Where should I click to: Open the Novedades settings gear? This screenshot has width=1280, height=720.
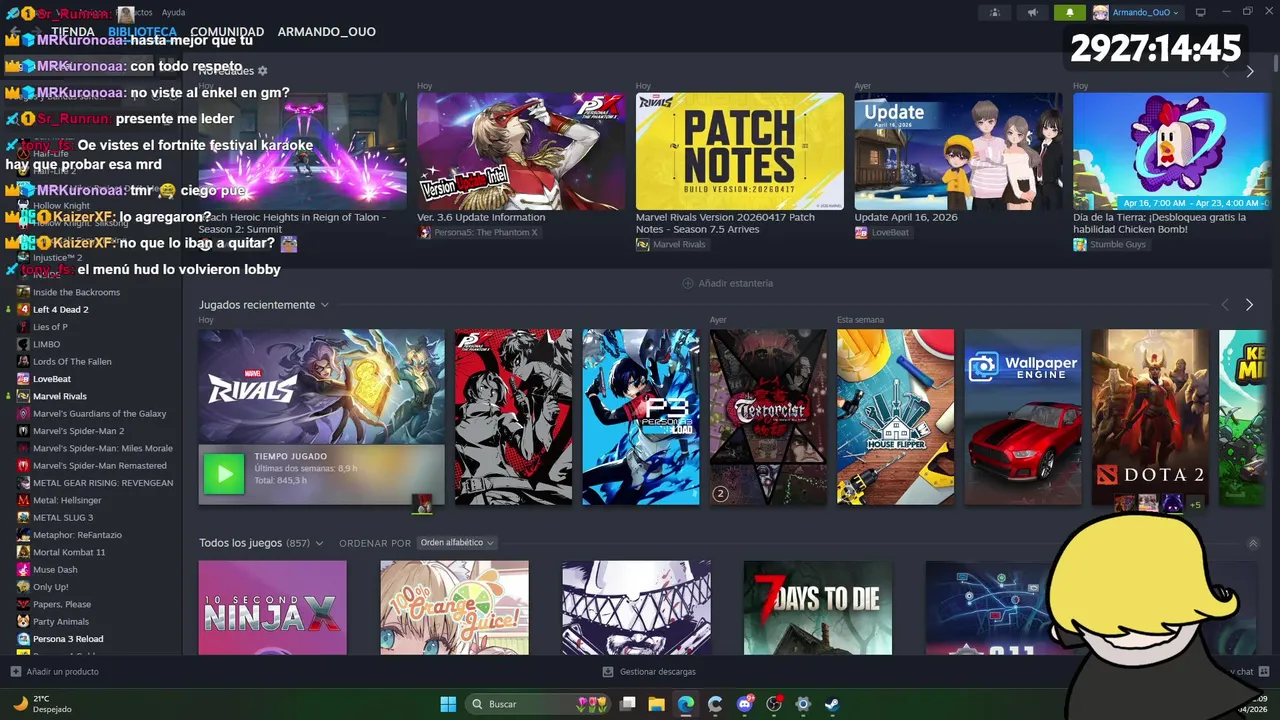(x=263, y=71)
